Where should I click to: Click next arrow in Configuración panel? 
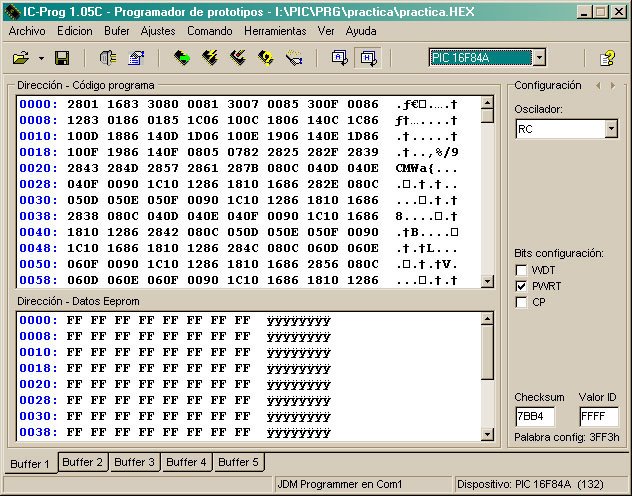pos(613,85)
